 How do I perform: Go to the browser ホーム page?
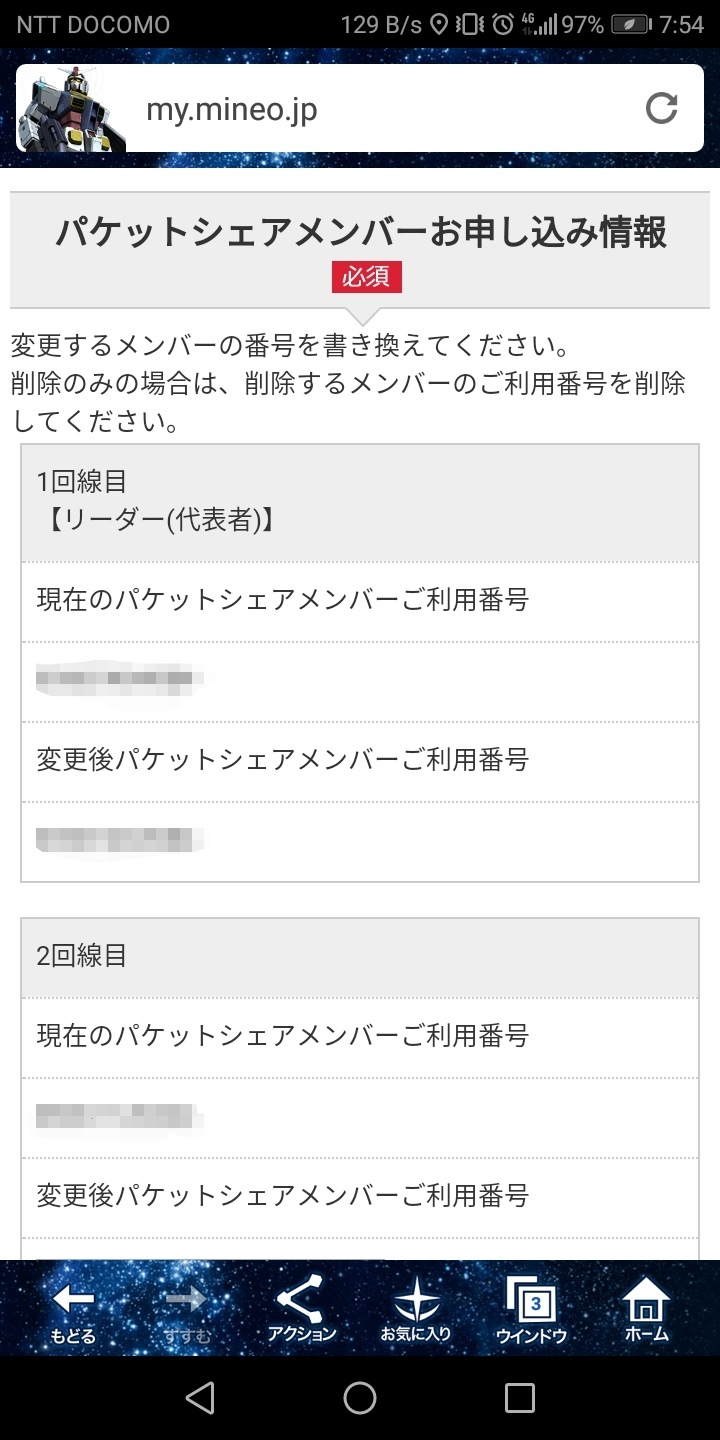[646, 1310]
